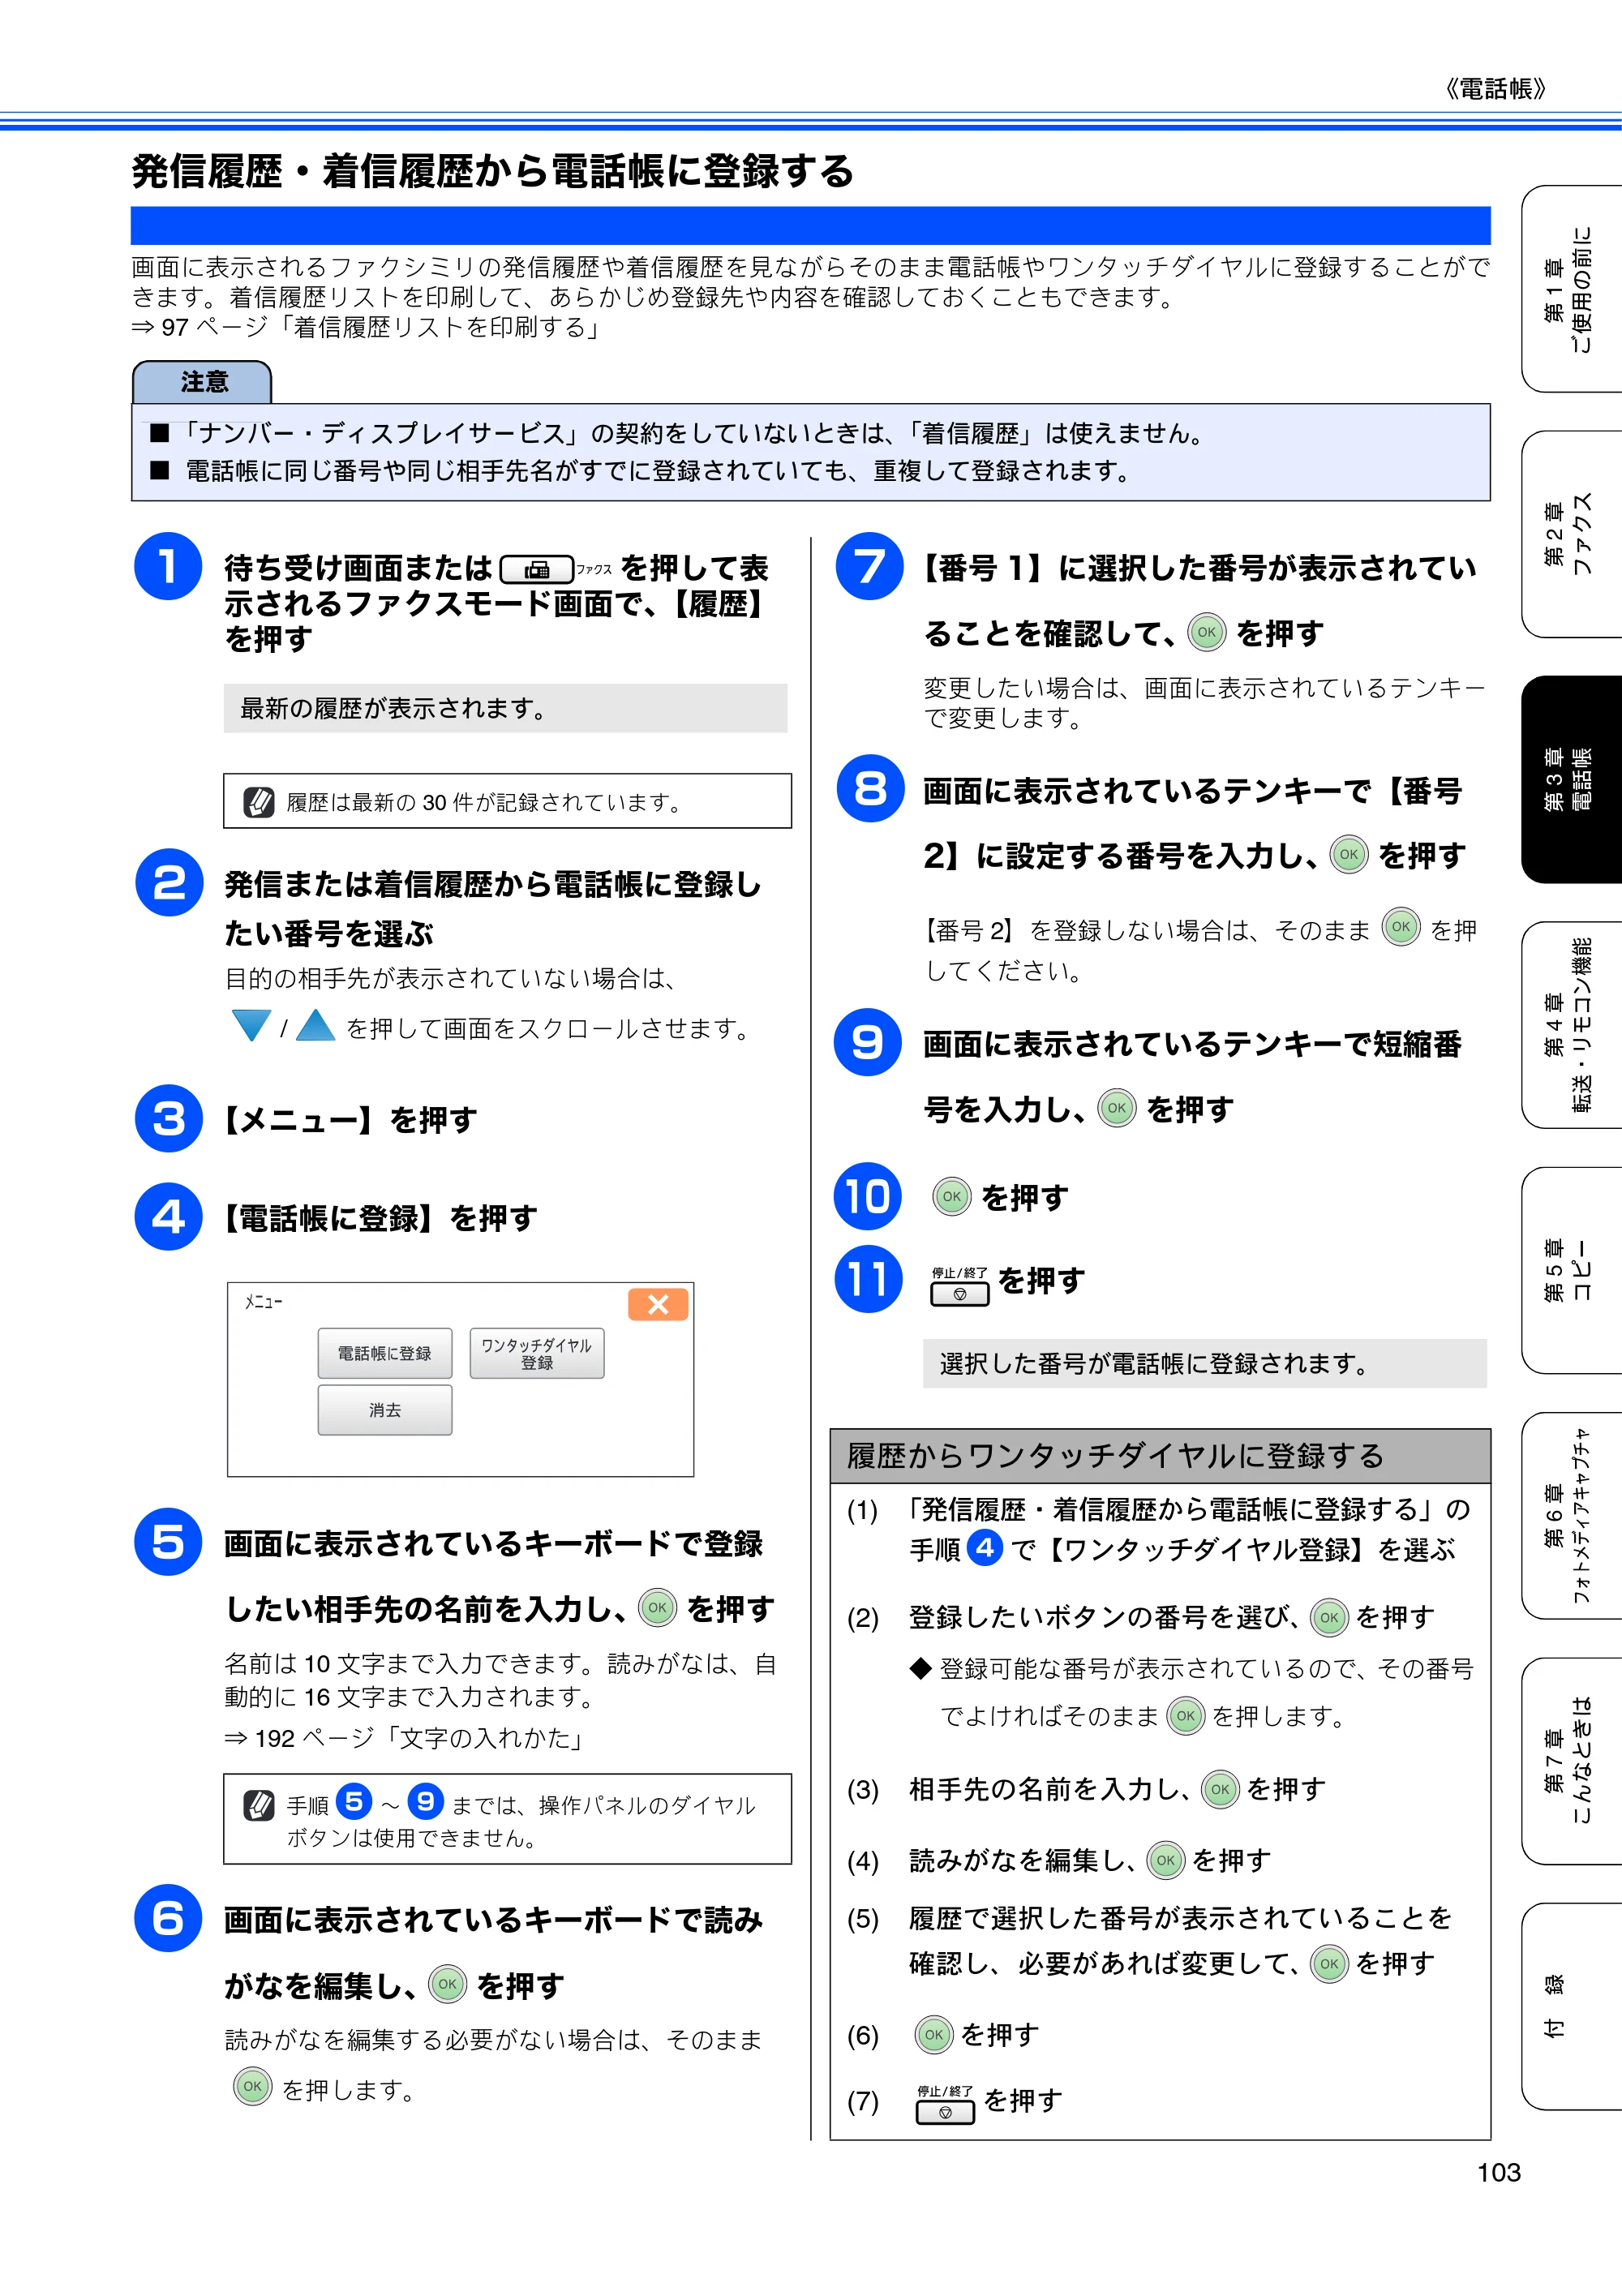
Task: Open the 第2章 ファクス side tab
Action: (1571, 534)
